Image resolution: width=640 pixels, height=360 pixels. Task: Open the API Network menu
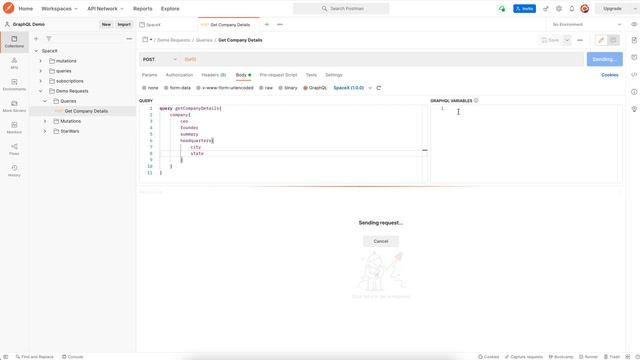(x=105, y=9)
